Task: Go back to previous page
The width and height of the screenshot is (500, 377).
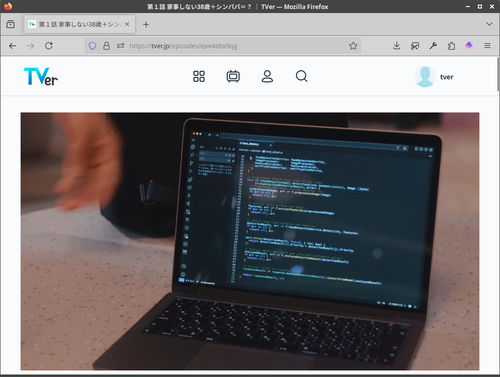Action: [13, 46]
